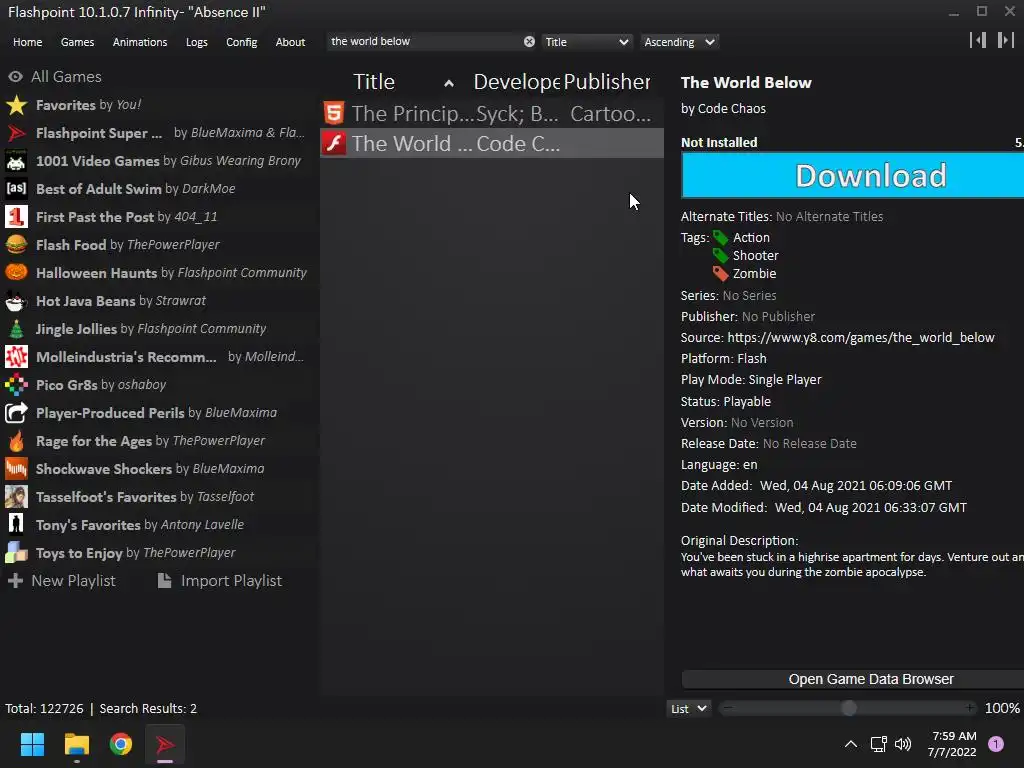1024x768 pixels.
Task: Clear the search box with the X icon
Action: (529, 42)
